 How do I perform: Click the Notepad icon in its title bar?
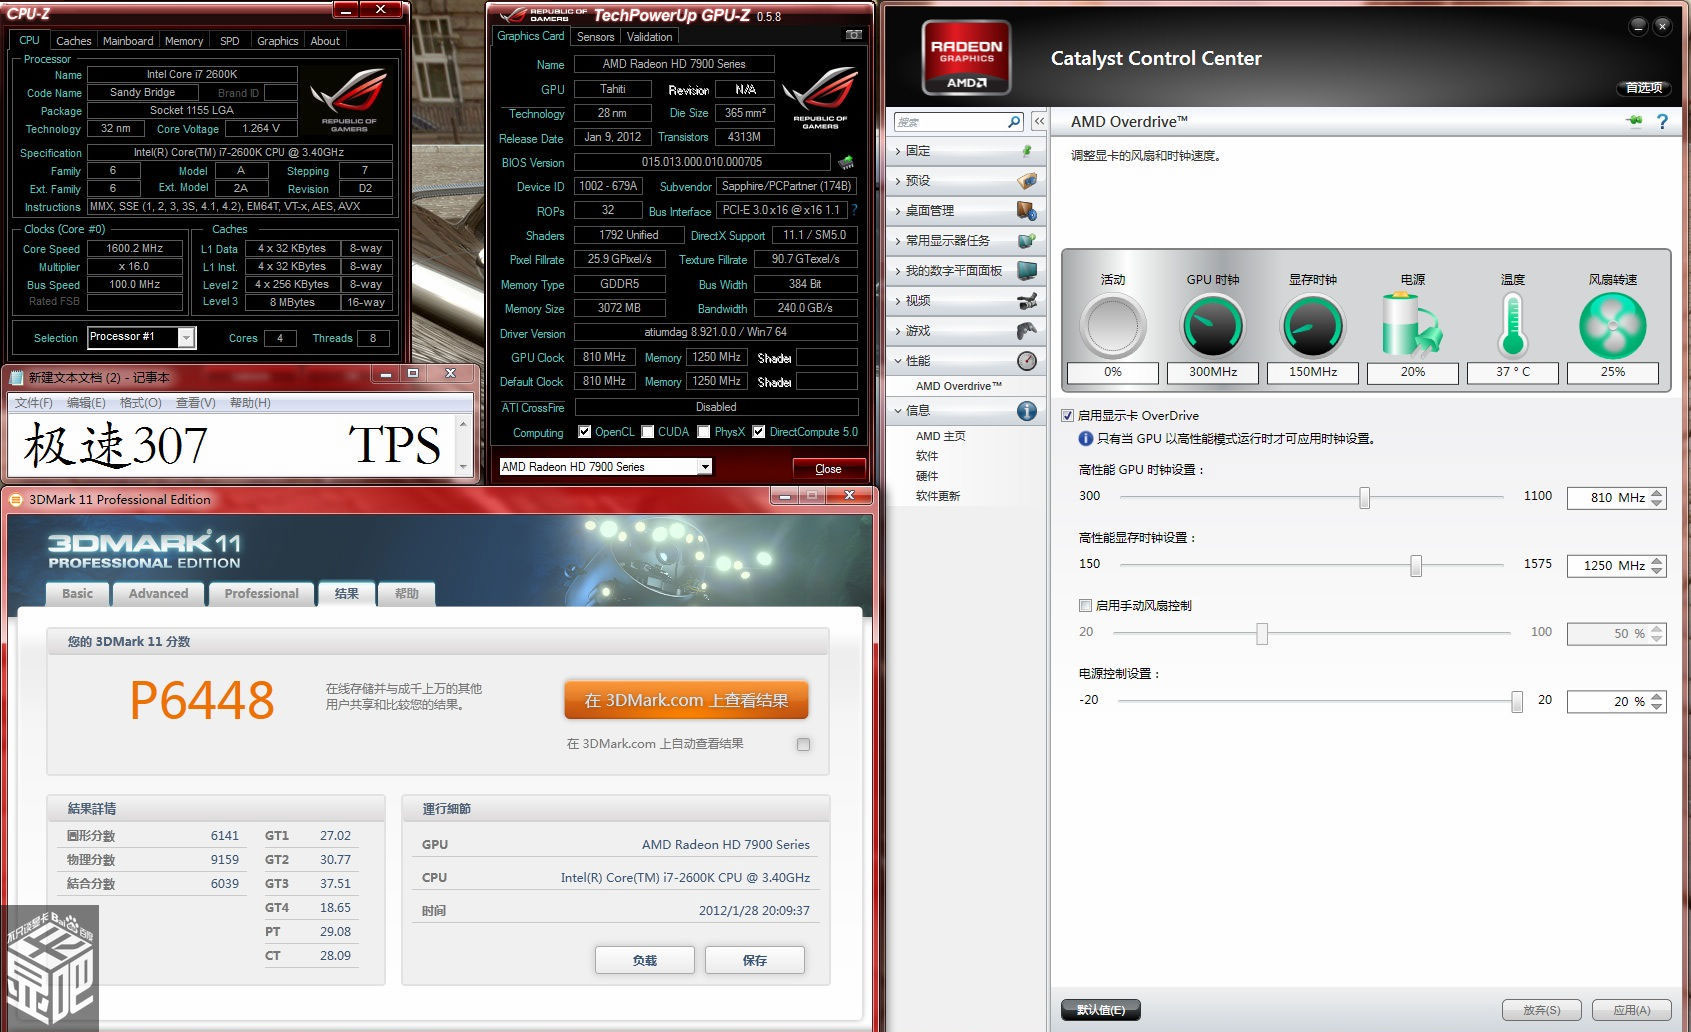point(17,377)
